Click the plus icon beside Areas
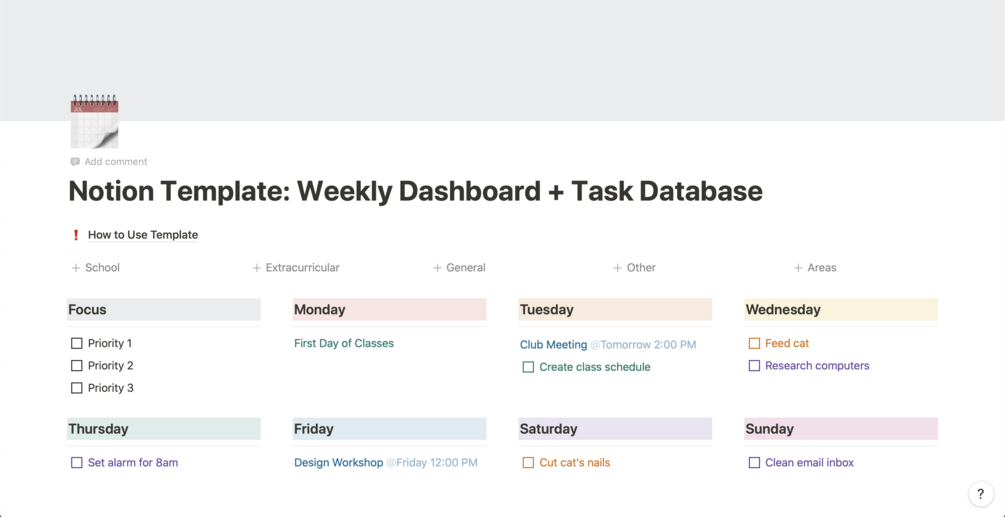 (798, 268)
